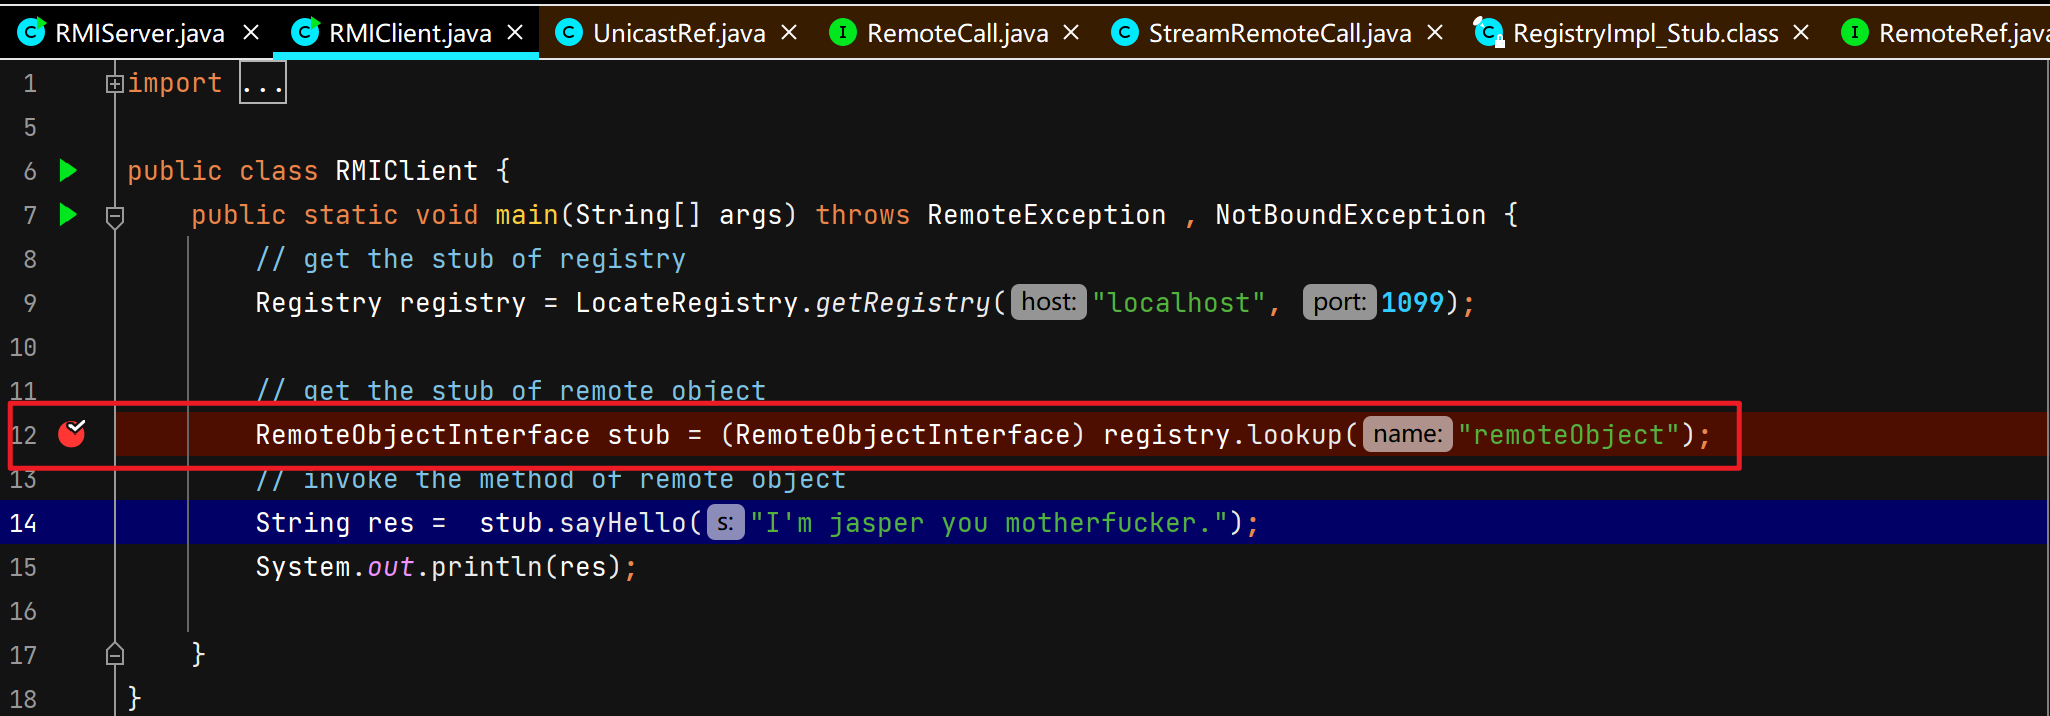Click line number 15 in gutter

point(23,567)
